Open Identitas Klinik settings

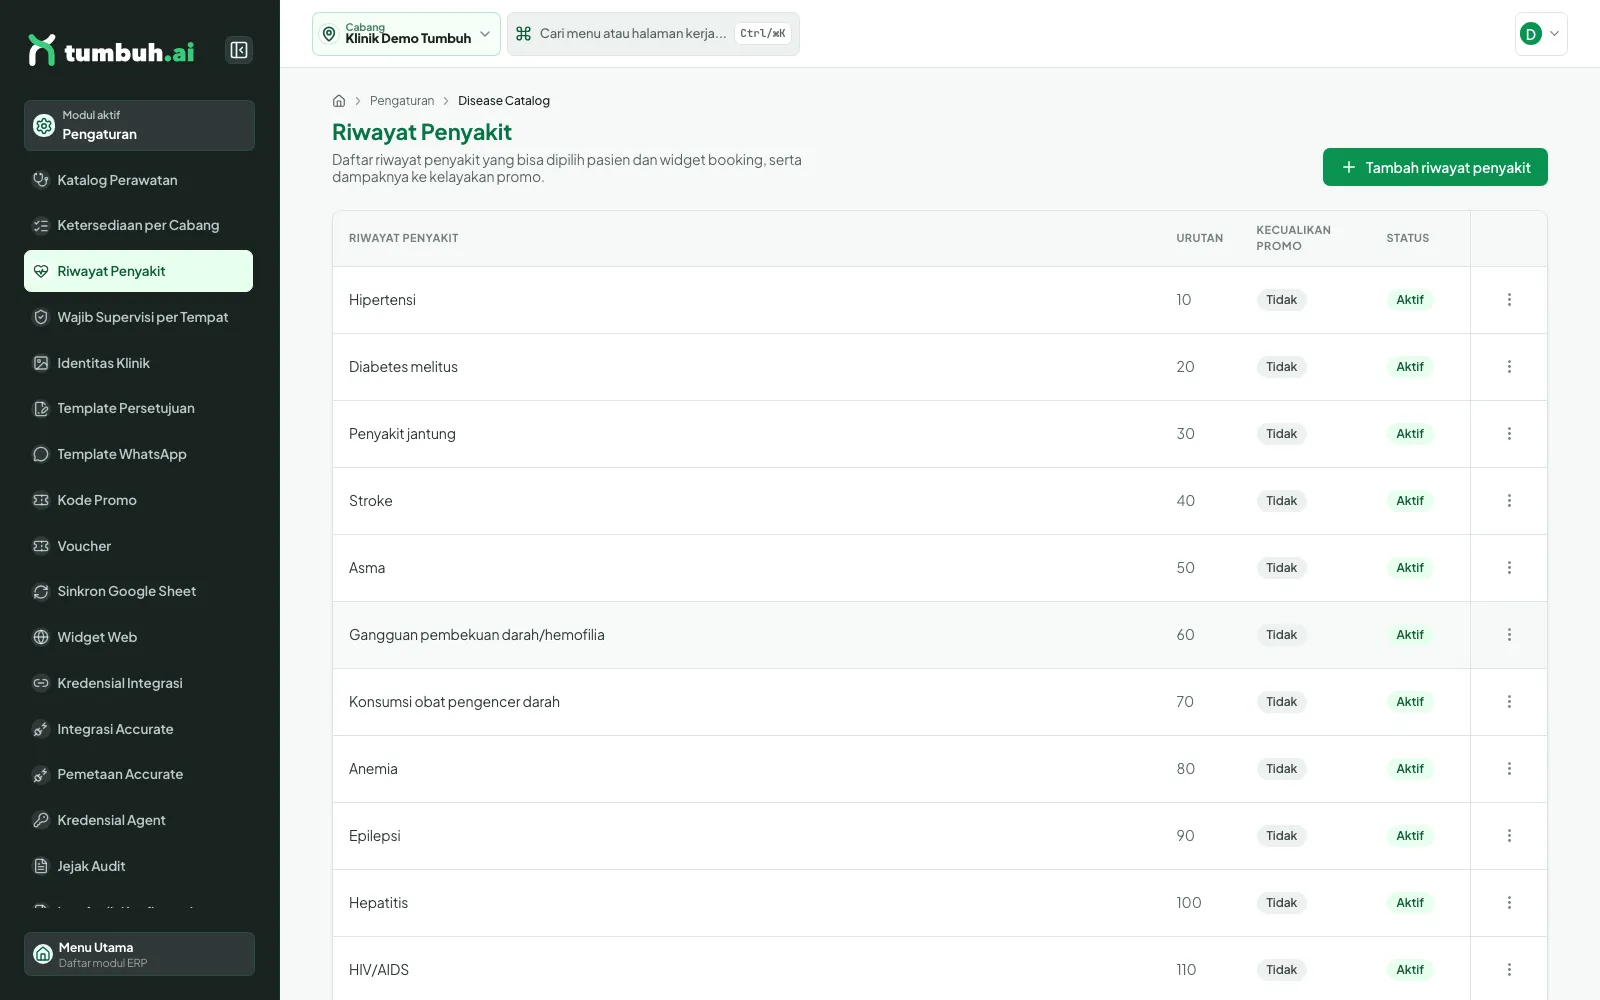click(x=138, y=363)
